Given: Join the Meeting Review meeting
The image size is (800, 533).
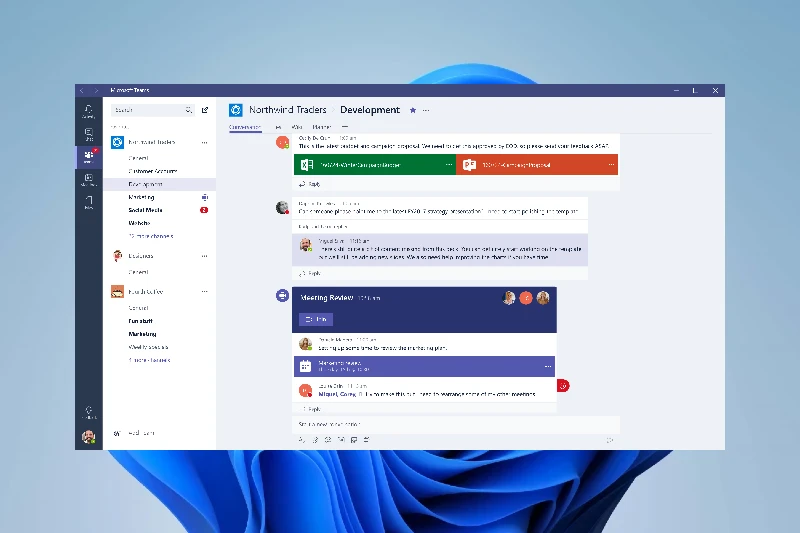Looking at the screenshot, I should [x=316, y=319].
